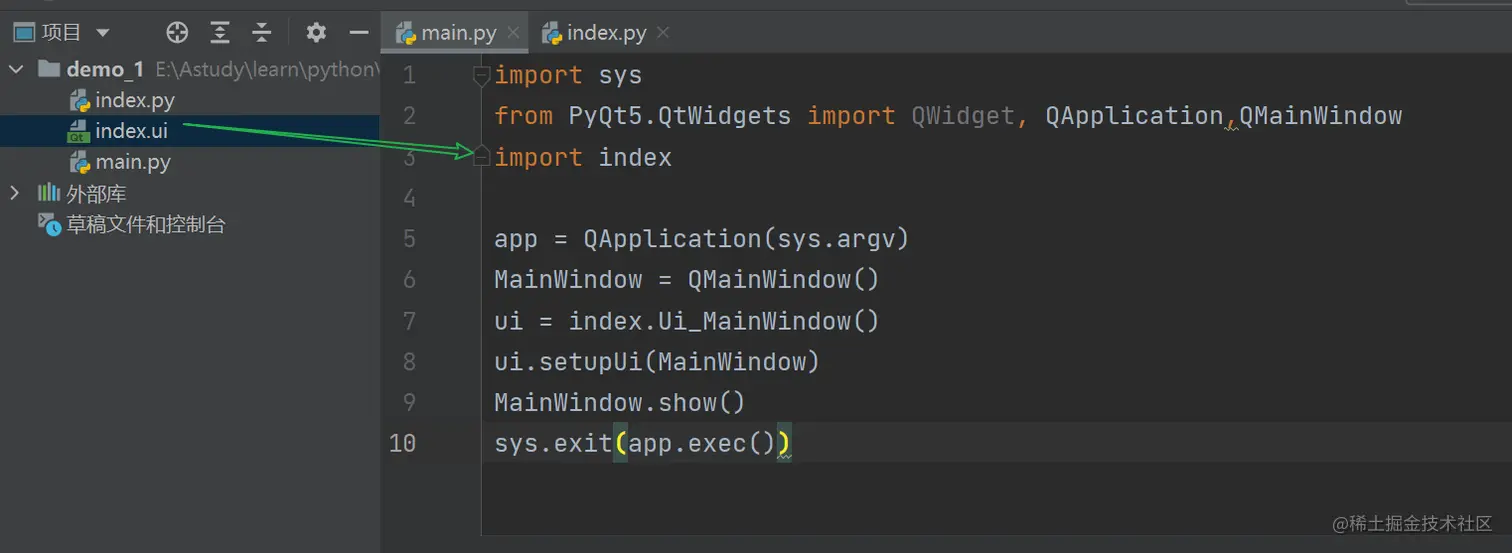Click line number 5 in gutter

[409, 238]
